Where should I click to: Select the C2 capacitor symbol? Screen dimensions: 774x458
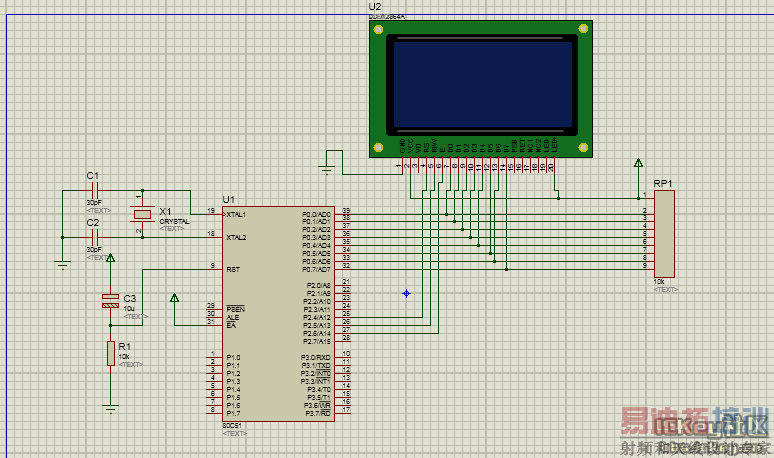pyautogui.click(x=93, y=237)
